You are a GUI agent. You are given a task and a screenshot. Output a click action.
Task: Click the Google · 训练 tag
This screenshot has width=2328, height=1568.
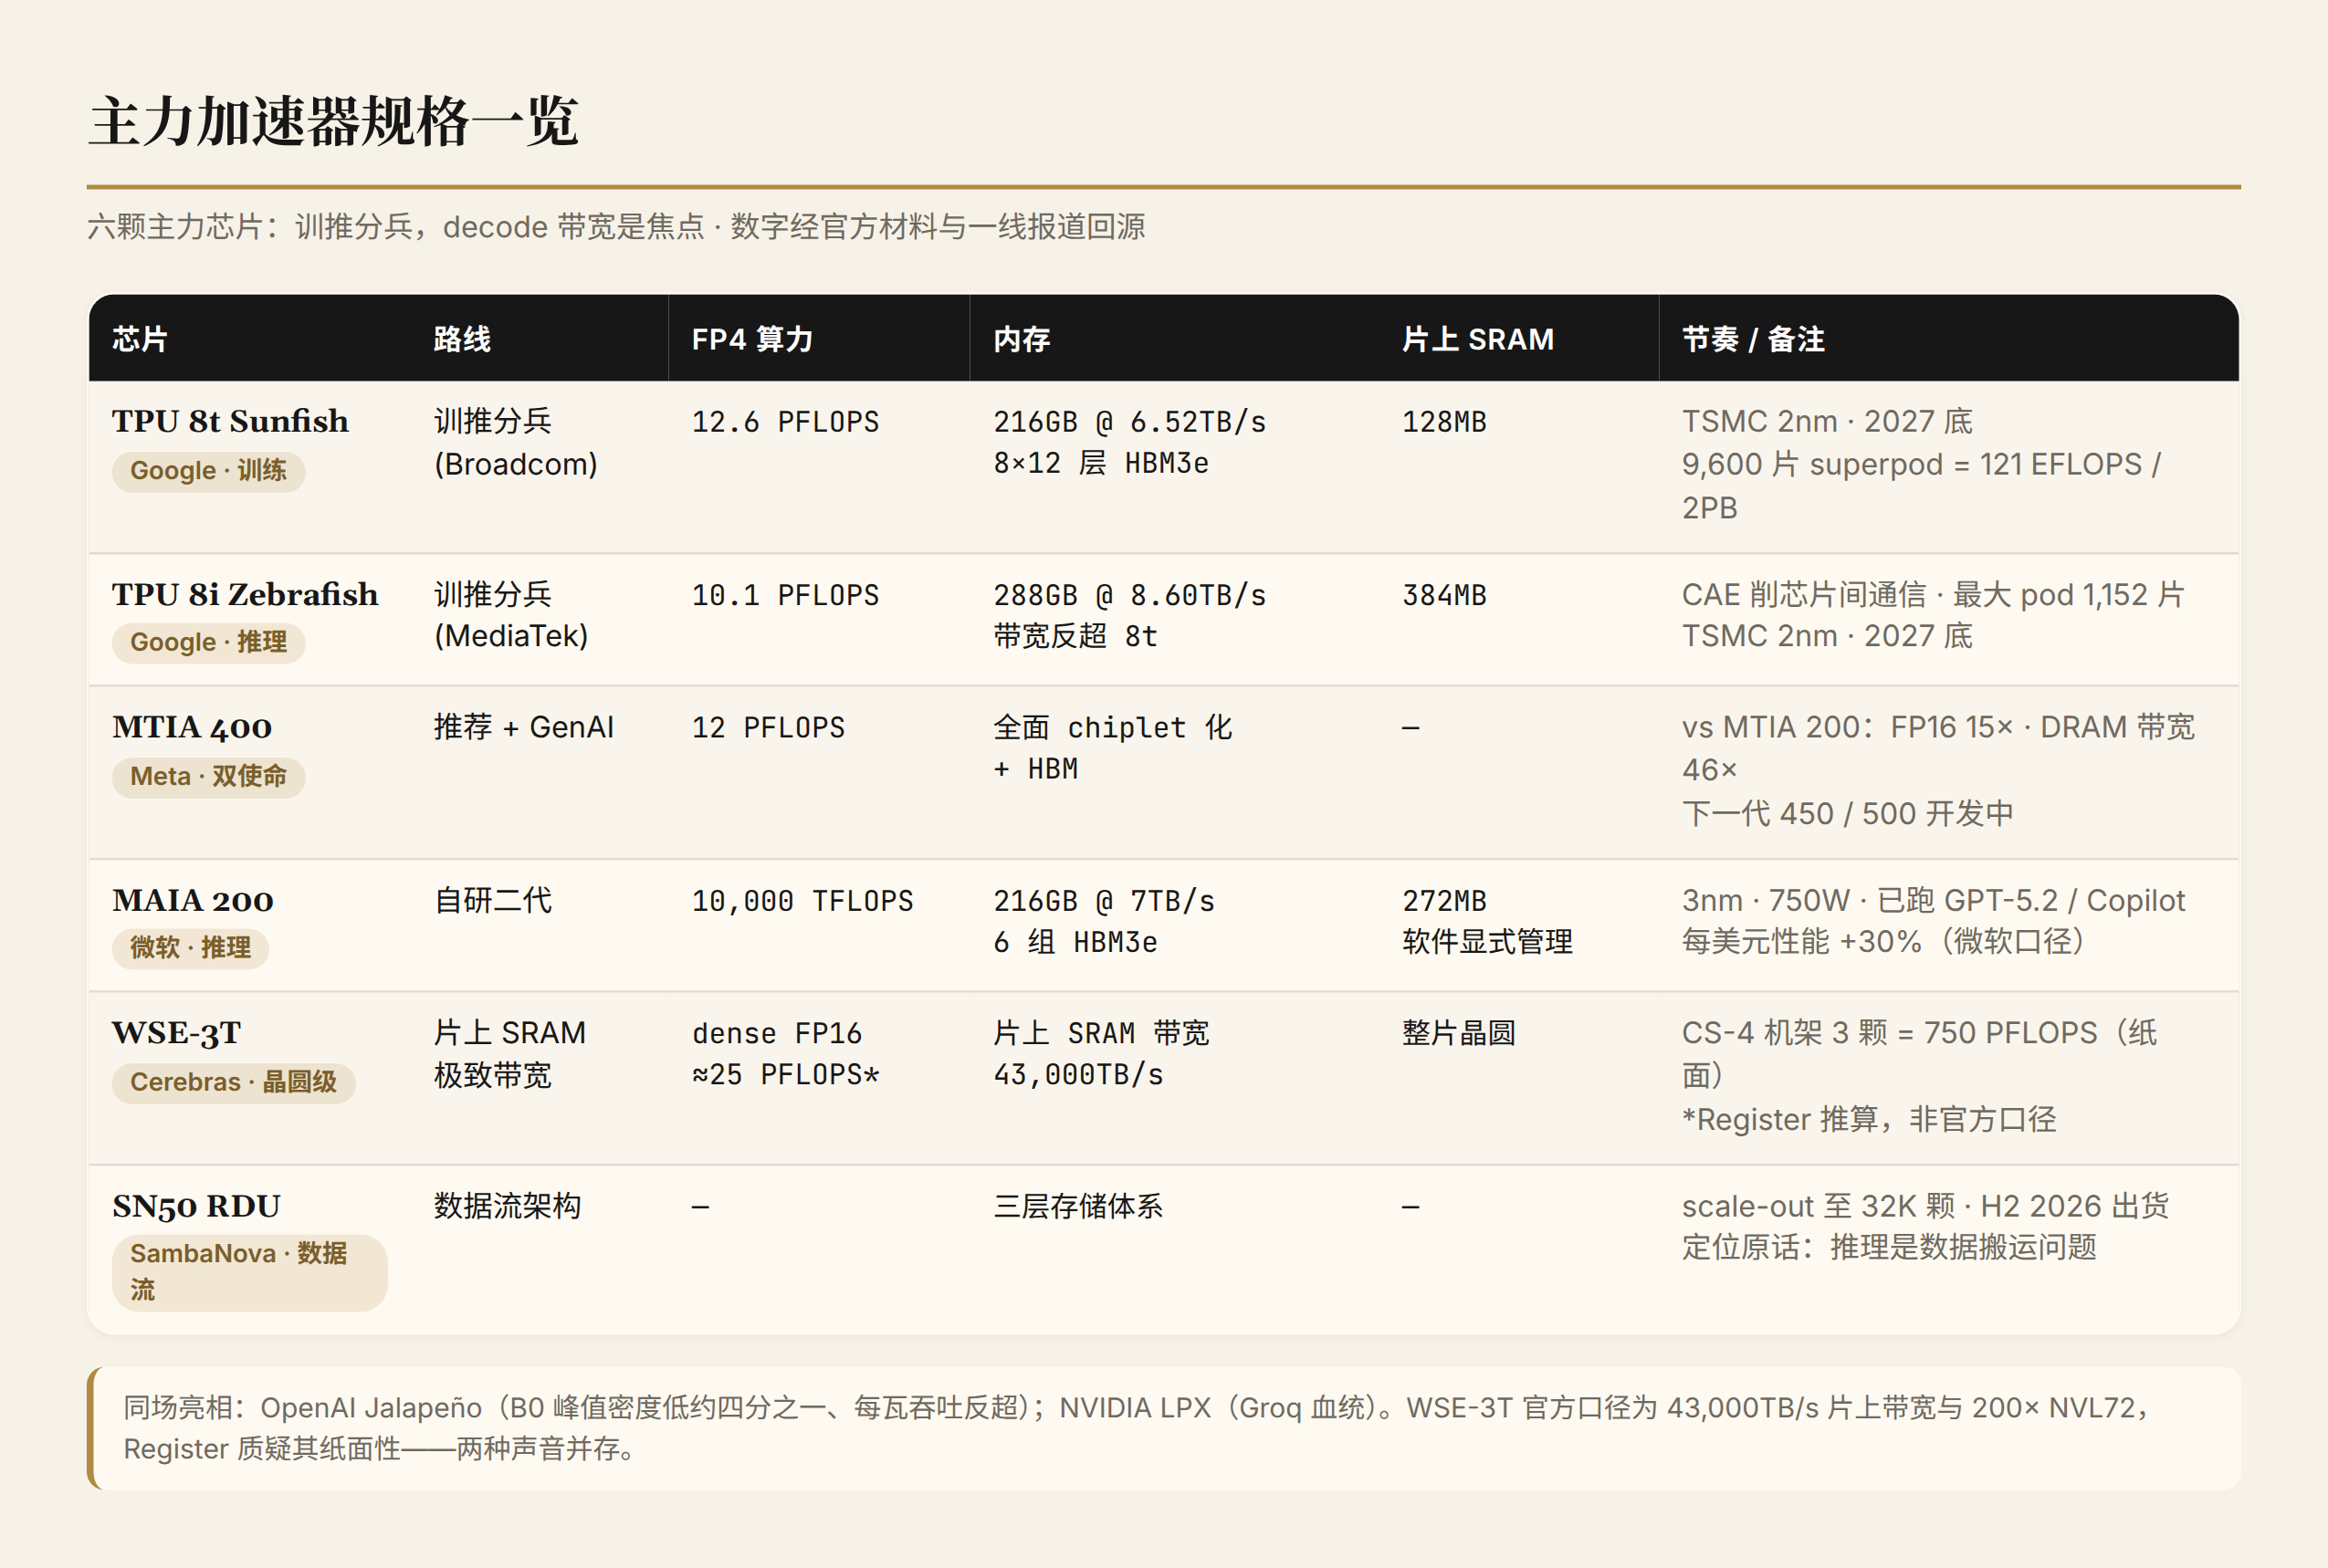point(208,470)
